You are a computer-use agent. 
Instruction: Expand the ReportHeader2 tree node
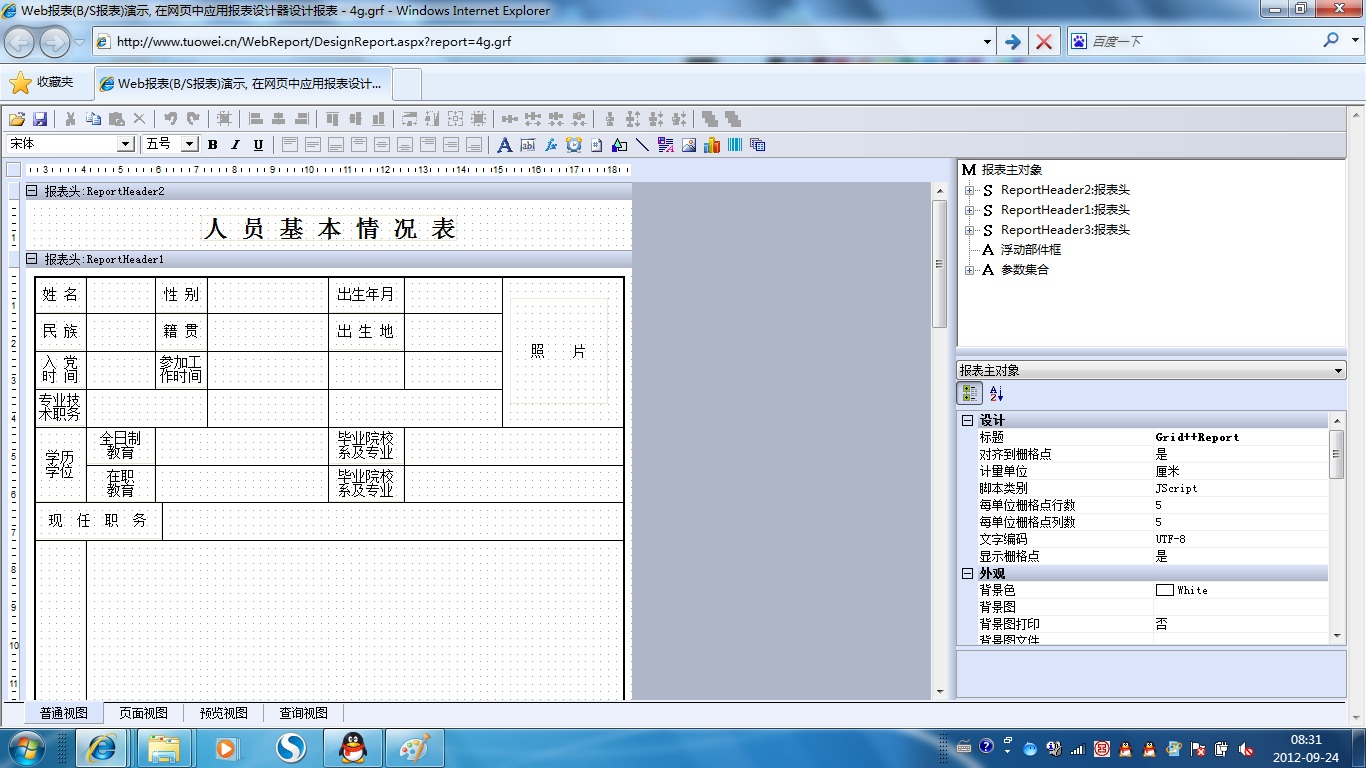pos(969,190)
